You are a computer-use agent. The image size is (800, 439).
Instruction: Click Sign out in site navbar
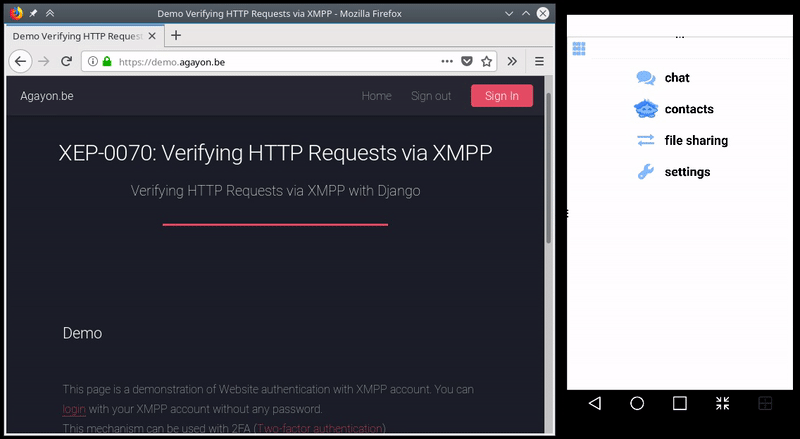pyautogui.click(x=431, y=96)
